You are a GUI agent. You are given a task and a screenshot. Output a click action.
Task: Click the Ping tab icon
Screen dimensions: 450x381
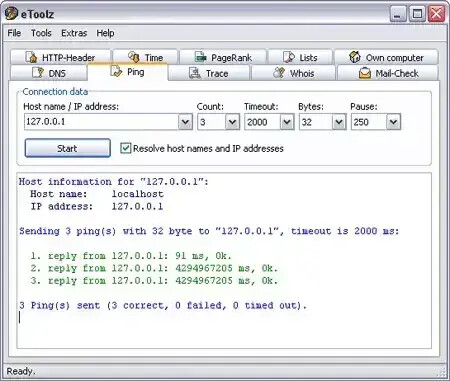coord(116,71)
